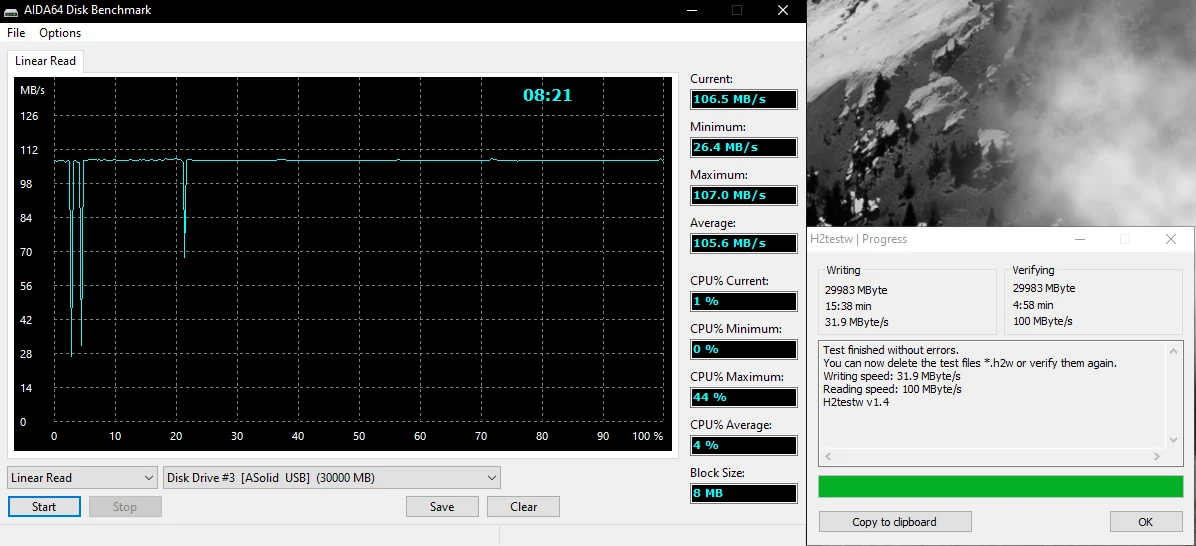Open the Disk Drive #3 ASolid USB dropdown

point(332,477)
